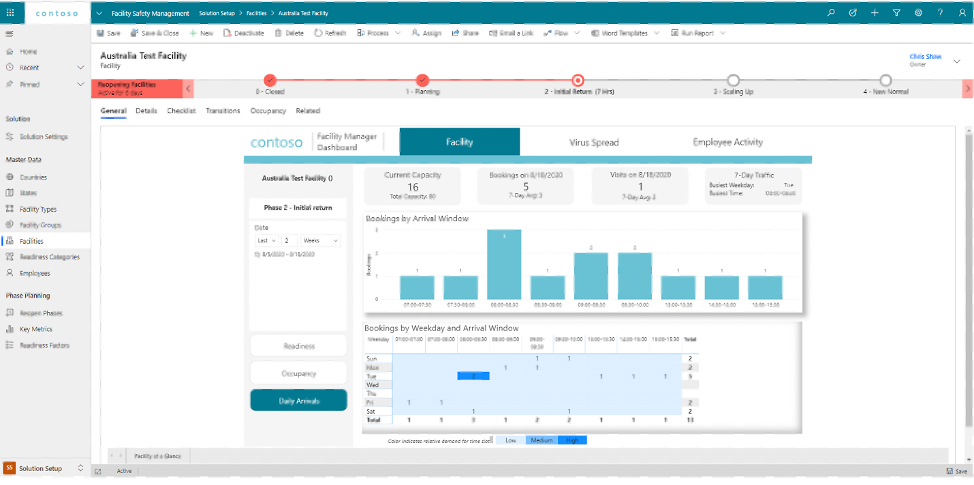Viewport: 974px width, 485px height.
Task: Click the help question mark icon
Action: coord(940,13)
